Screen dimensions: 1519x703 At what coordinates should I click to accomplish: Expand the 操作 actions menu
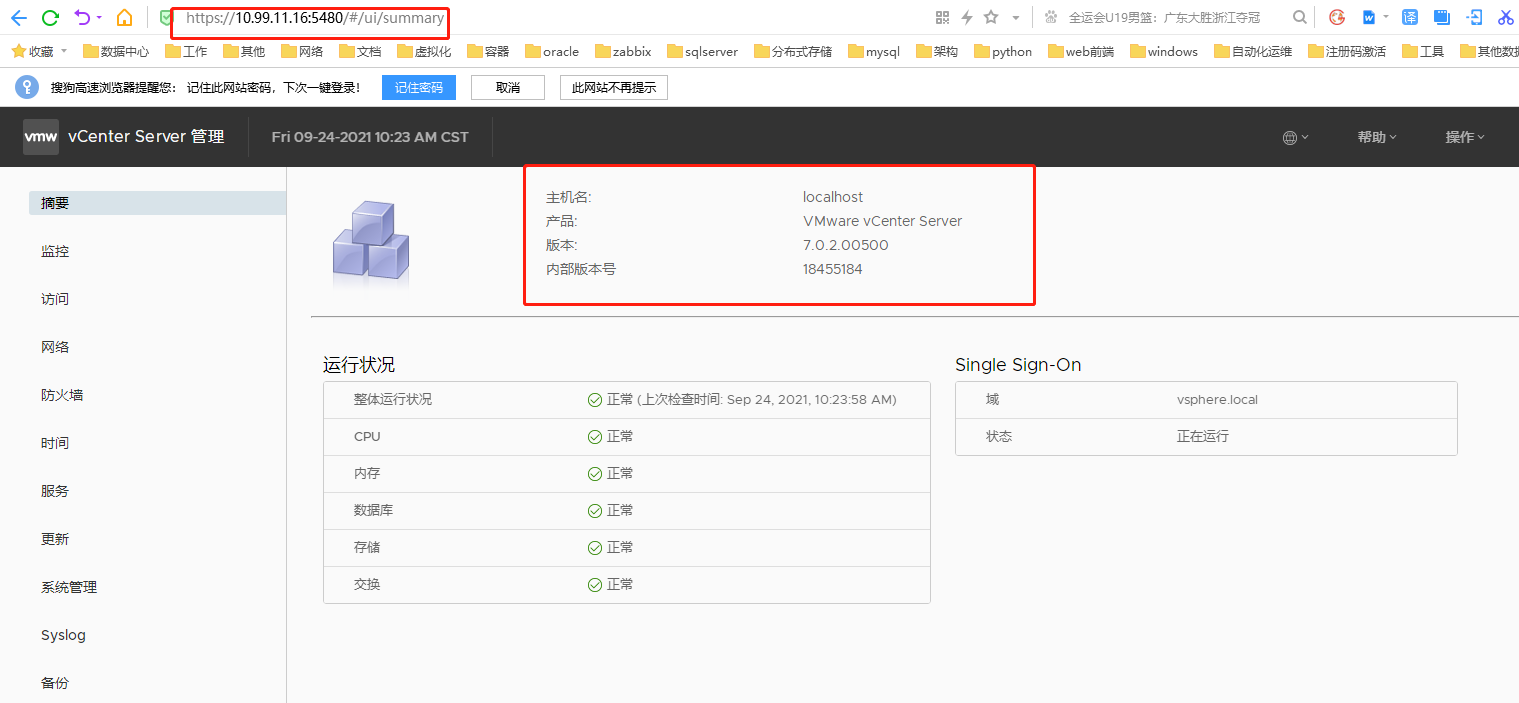[1465, 137]
